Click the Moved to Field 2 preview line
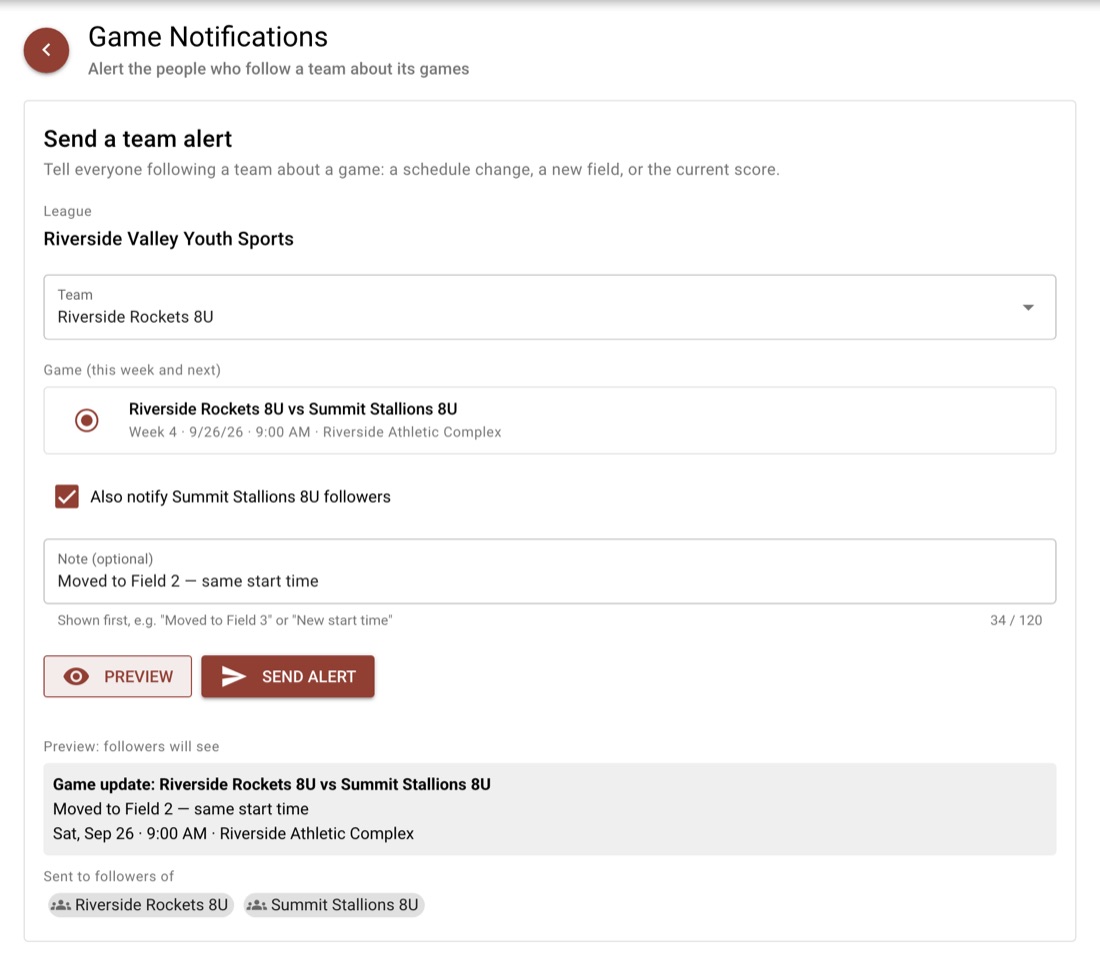The image size is (1100, 959). tap(181, 809)
